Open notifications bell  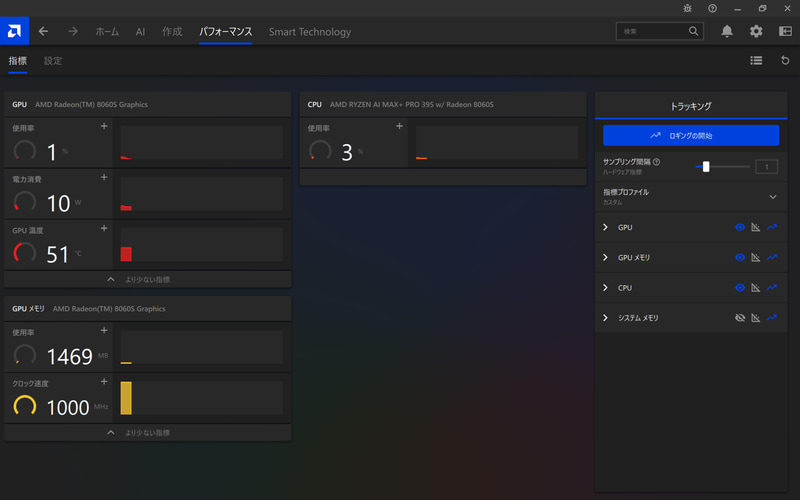click(727, 31)
